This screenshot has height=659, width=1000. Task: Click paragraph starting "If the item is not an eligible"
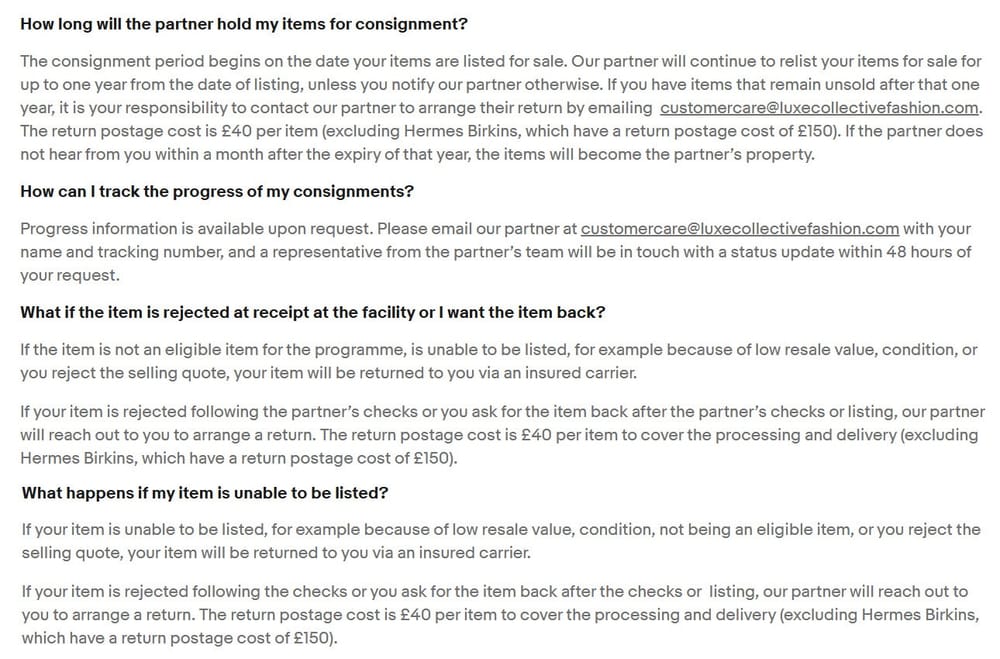498,361
